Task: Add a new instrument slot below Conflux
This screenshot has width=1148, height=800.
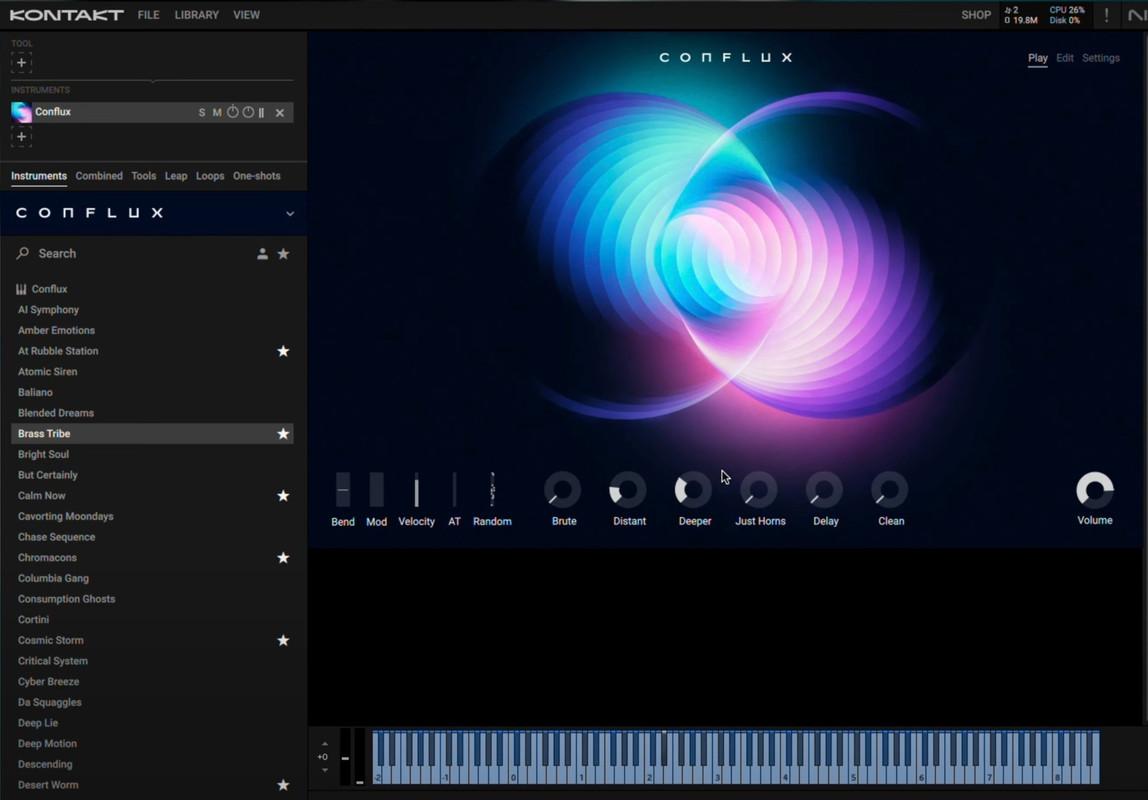Action: click(21, 137)
